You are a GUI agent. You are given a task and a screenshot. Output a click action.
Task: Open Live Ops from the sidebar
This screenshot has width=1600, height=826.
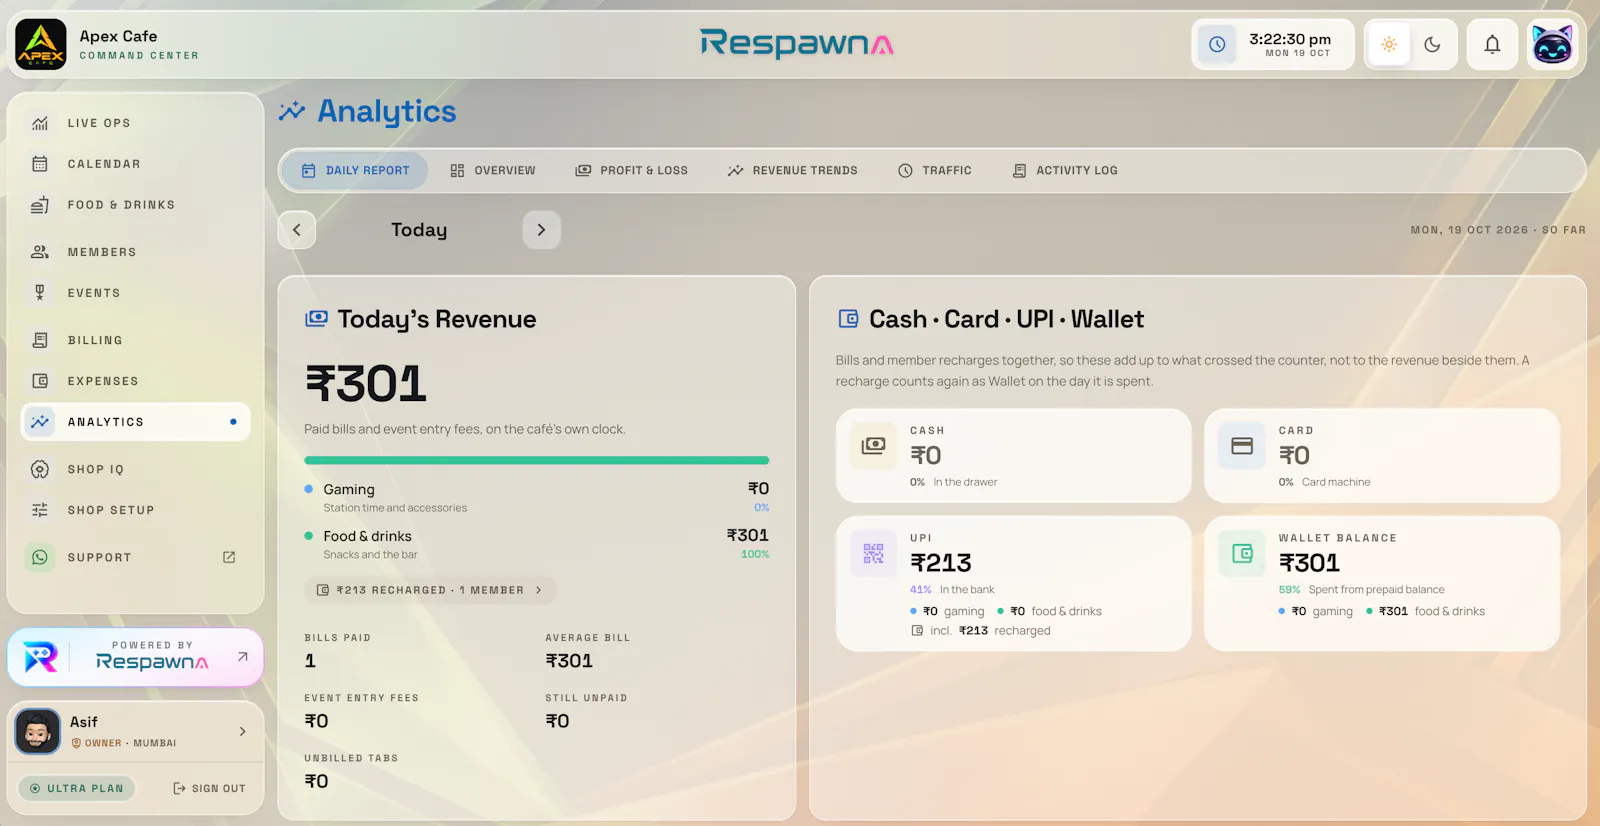[136, 123]
